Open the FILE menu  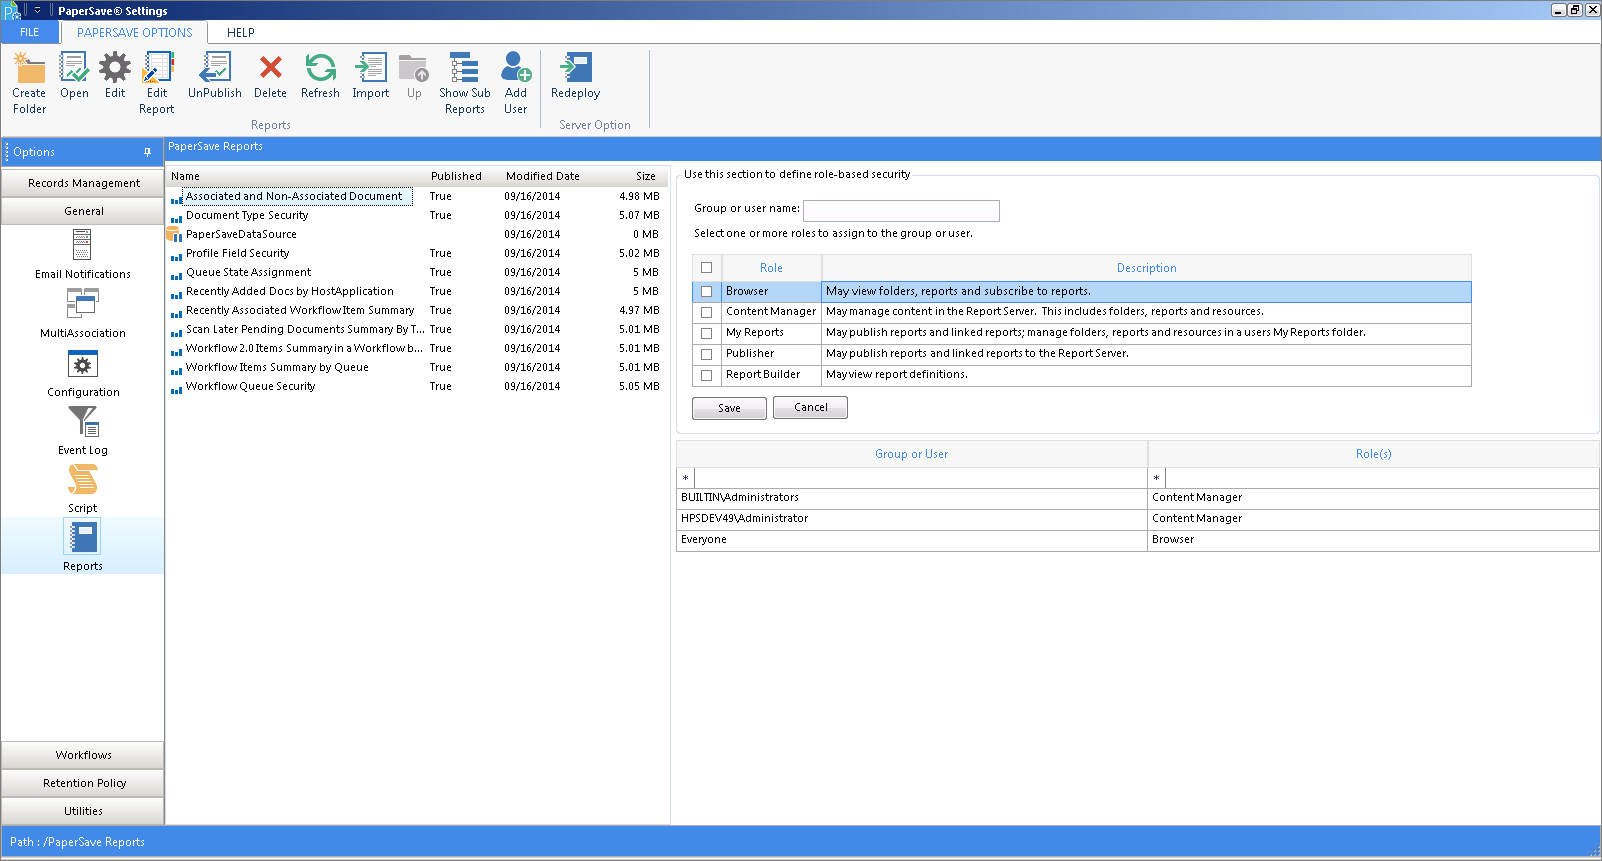pyautogui.click(x=30, y=32)
